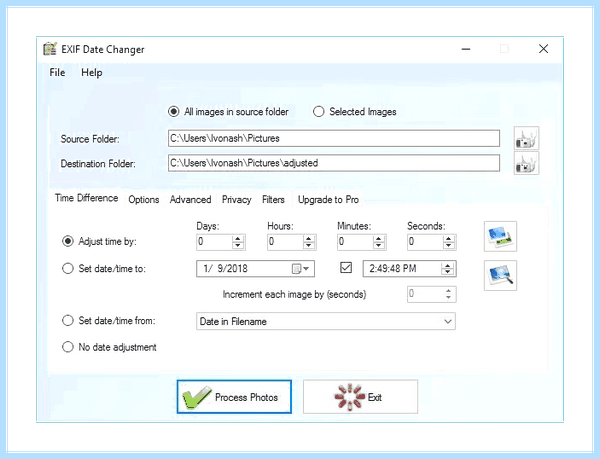Click the 1/ 9/2018 date text
600x459 pixels.
(x=225, y=269)
